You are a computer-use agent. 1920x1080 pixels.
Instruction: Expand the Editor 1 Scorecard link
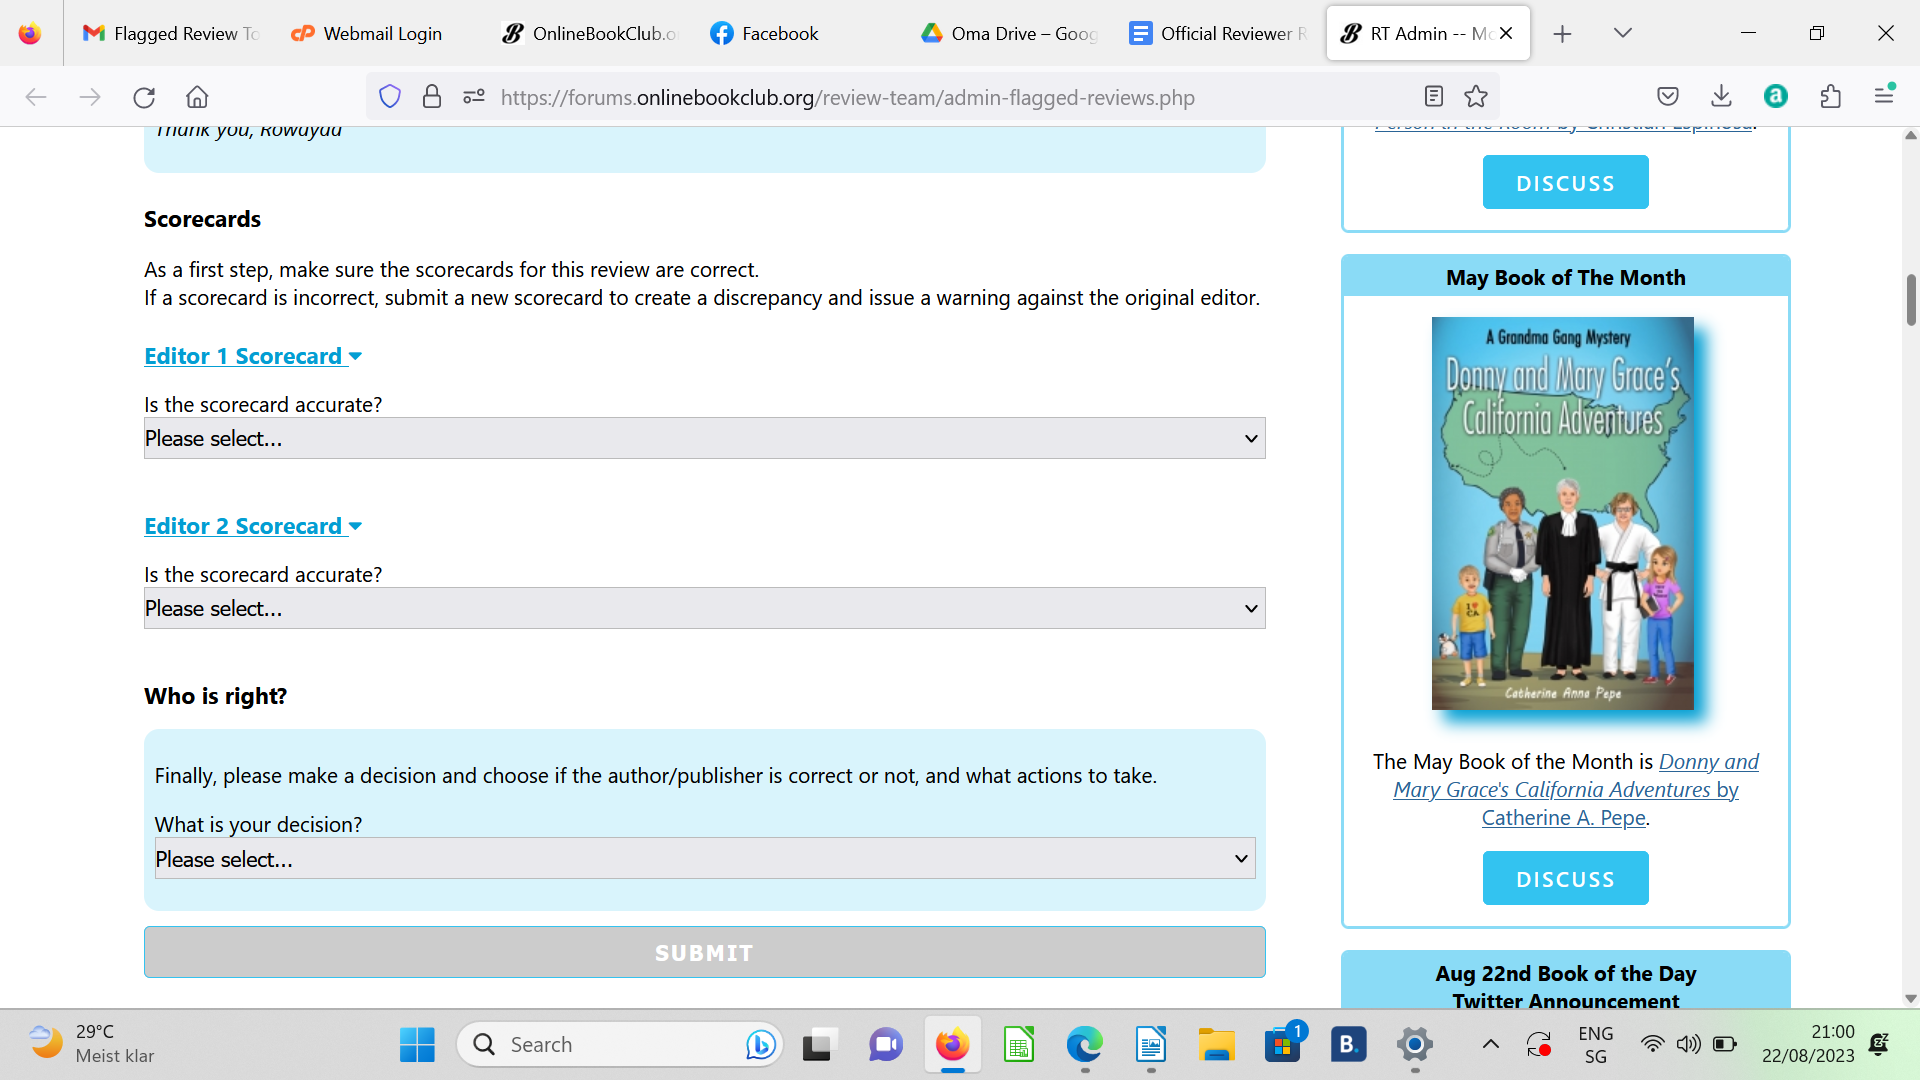tap(253, 356)
